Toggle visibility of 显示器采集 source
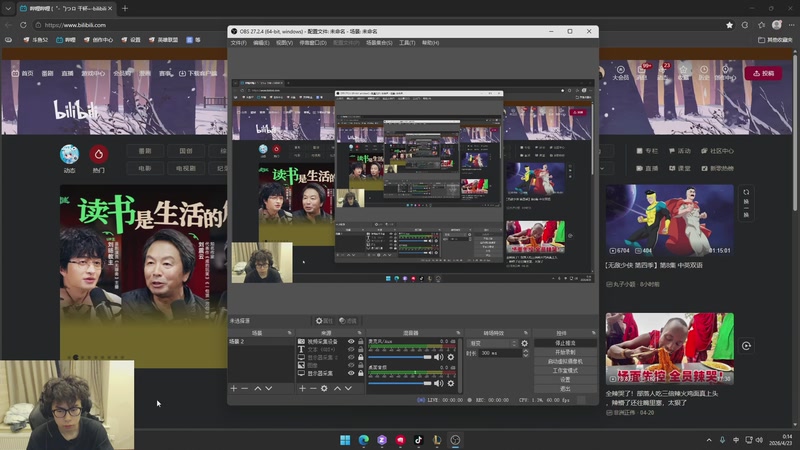Viewport: 800px width, 450px height. [x=350, y=373]
